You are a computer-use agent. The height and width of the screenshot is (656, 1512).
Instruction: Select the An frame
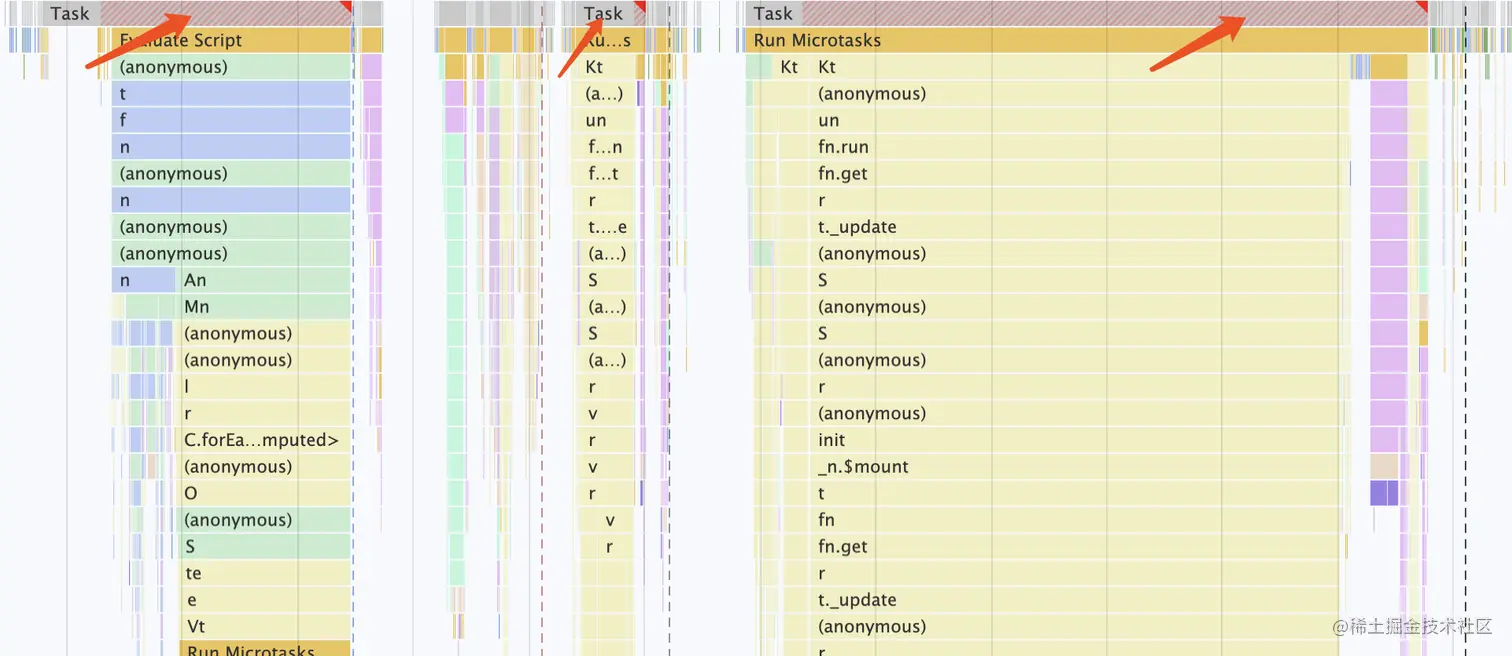click(x=265, y=280)
